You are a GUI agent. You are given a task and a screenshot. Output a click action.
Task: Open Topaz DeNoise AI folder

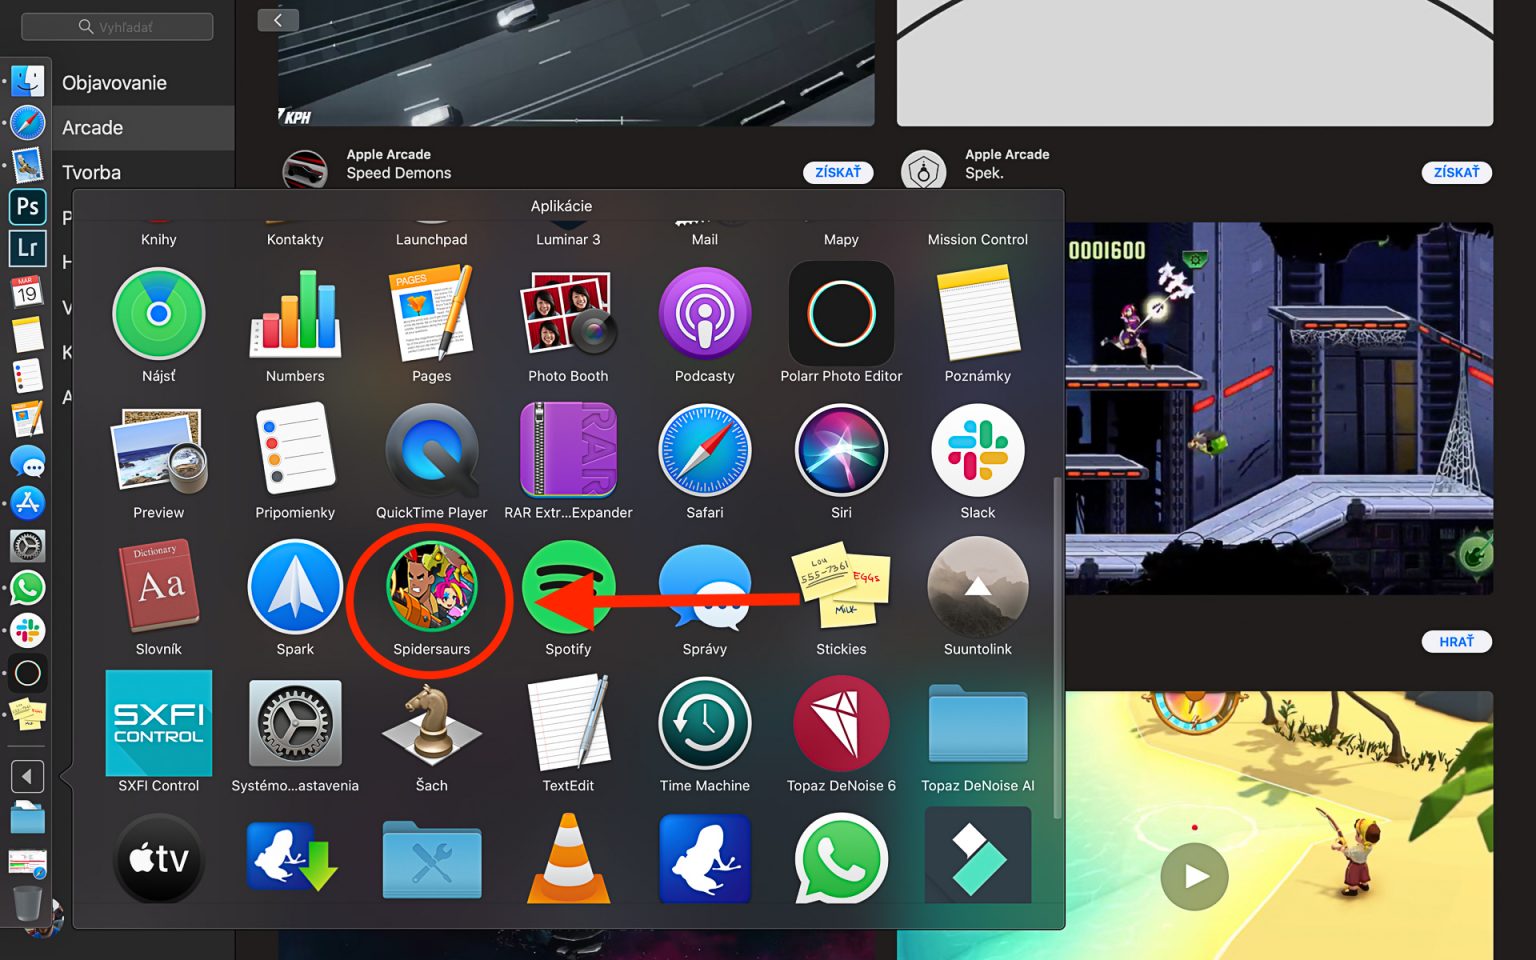(x=978, y=724)
